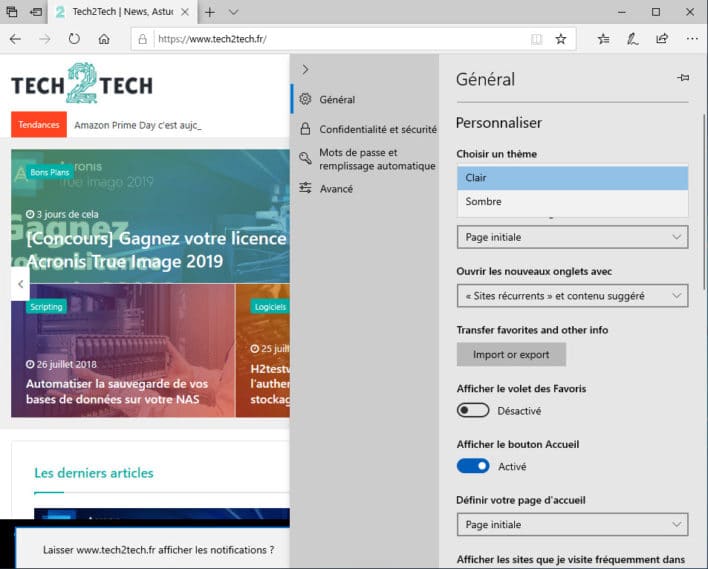708x569 pixels.
Task: Disable the Afficher le bouton Accueil toggle
Action: click(473, 466)
